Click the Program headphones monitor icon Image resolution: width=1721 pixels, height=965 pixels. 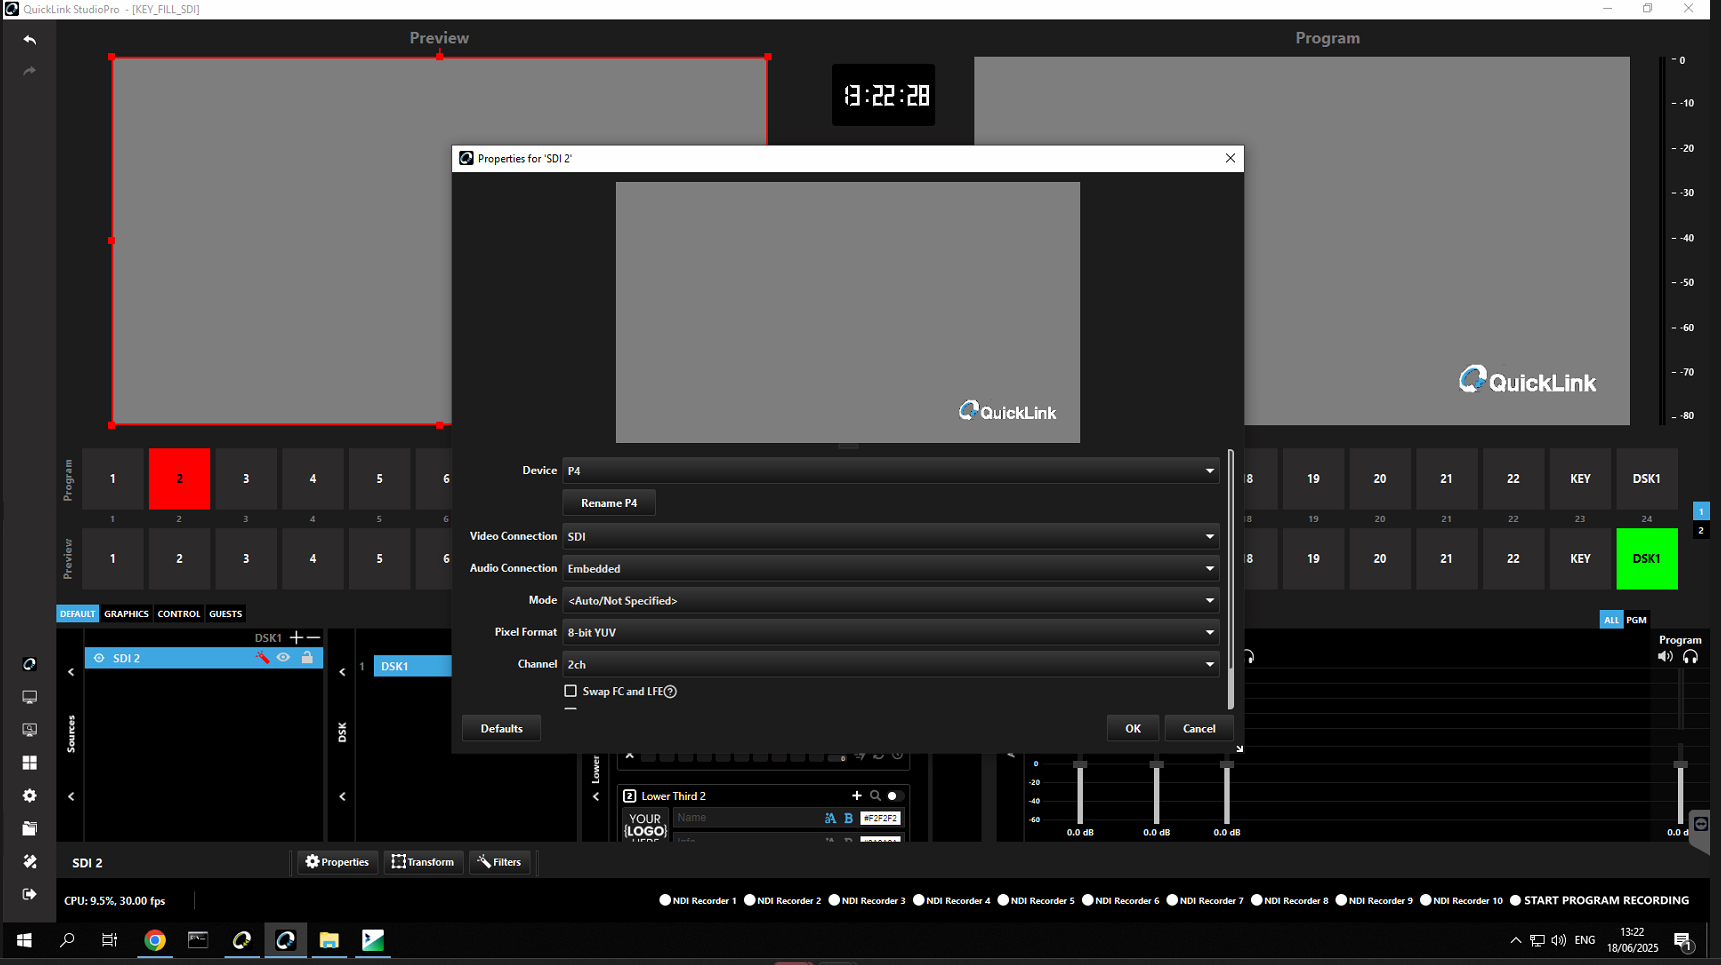click(1690, 657)
